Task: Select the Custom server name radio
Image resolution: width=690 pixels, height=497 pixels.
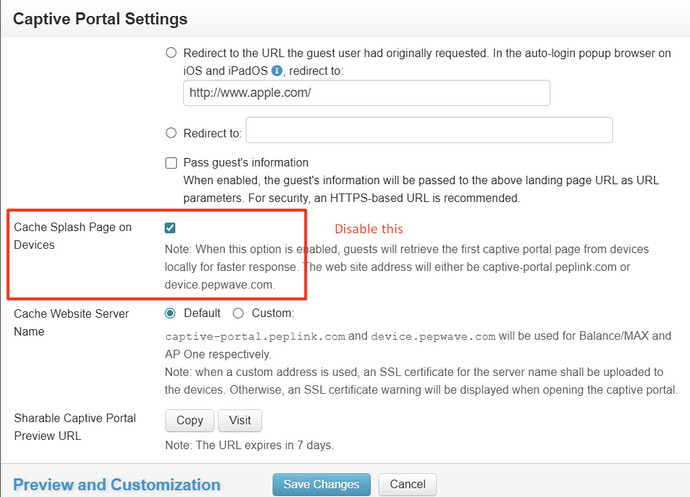Action: coord(238,313)
